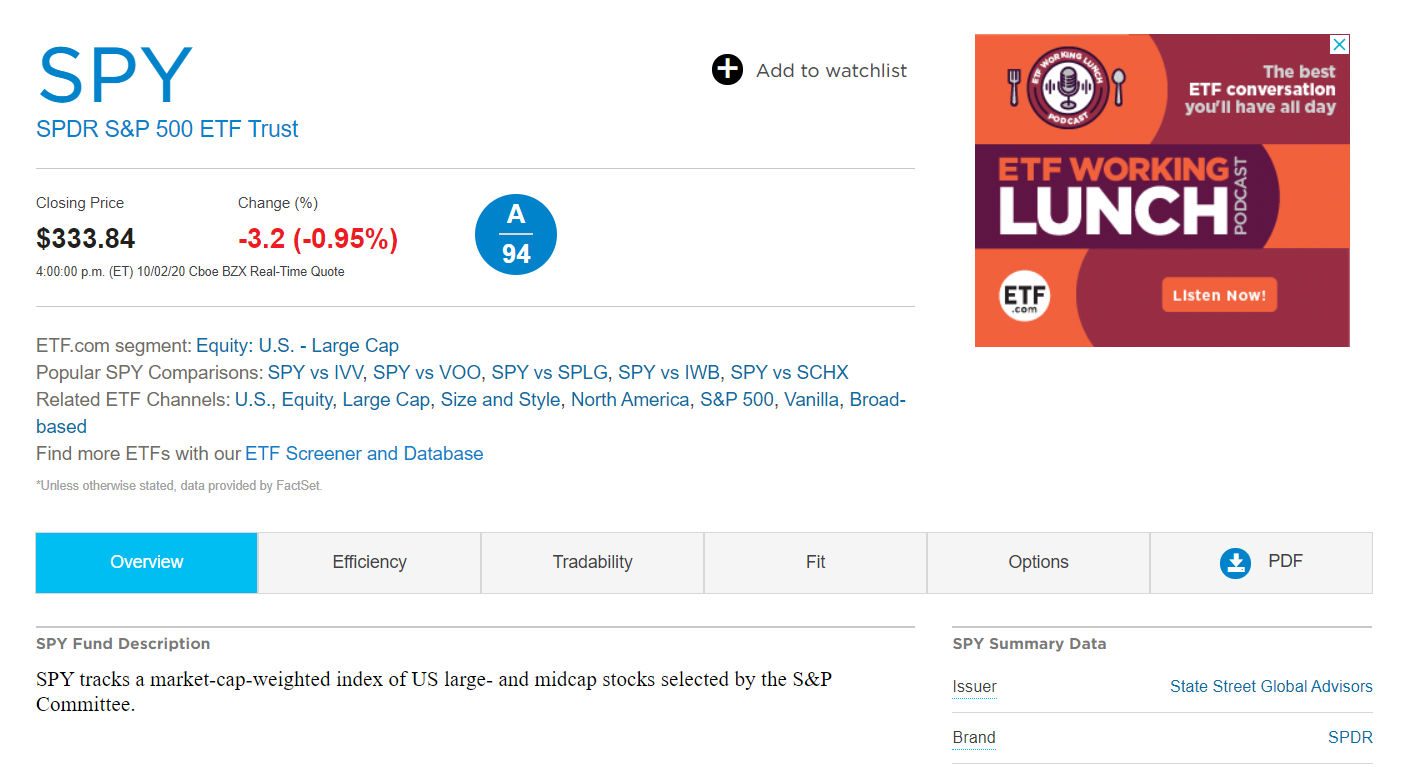The height and width of the screenshot is (767, 1406).
Task: Open Size and Style channel link
Action: pyautogui.click(x=500, y=400)
